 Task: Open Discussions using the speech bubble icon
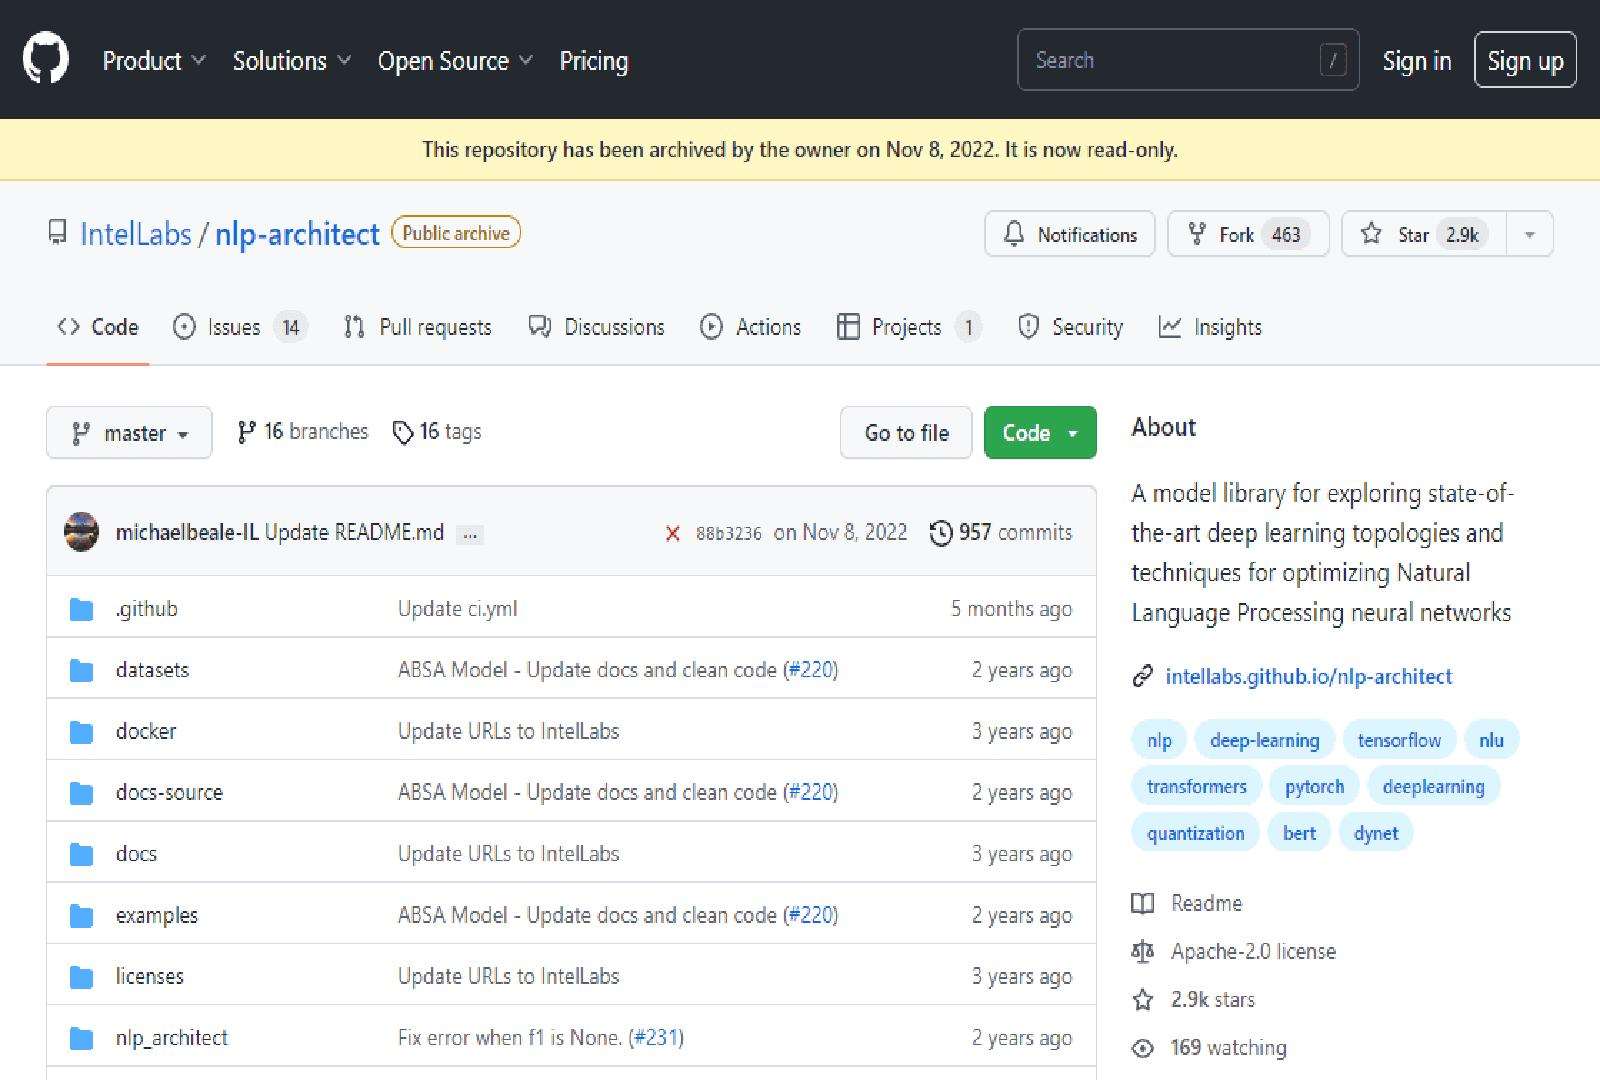click(x=539, y=326)
